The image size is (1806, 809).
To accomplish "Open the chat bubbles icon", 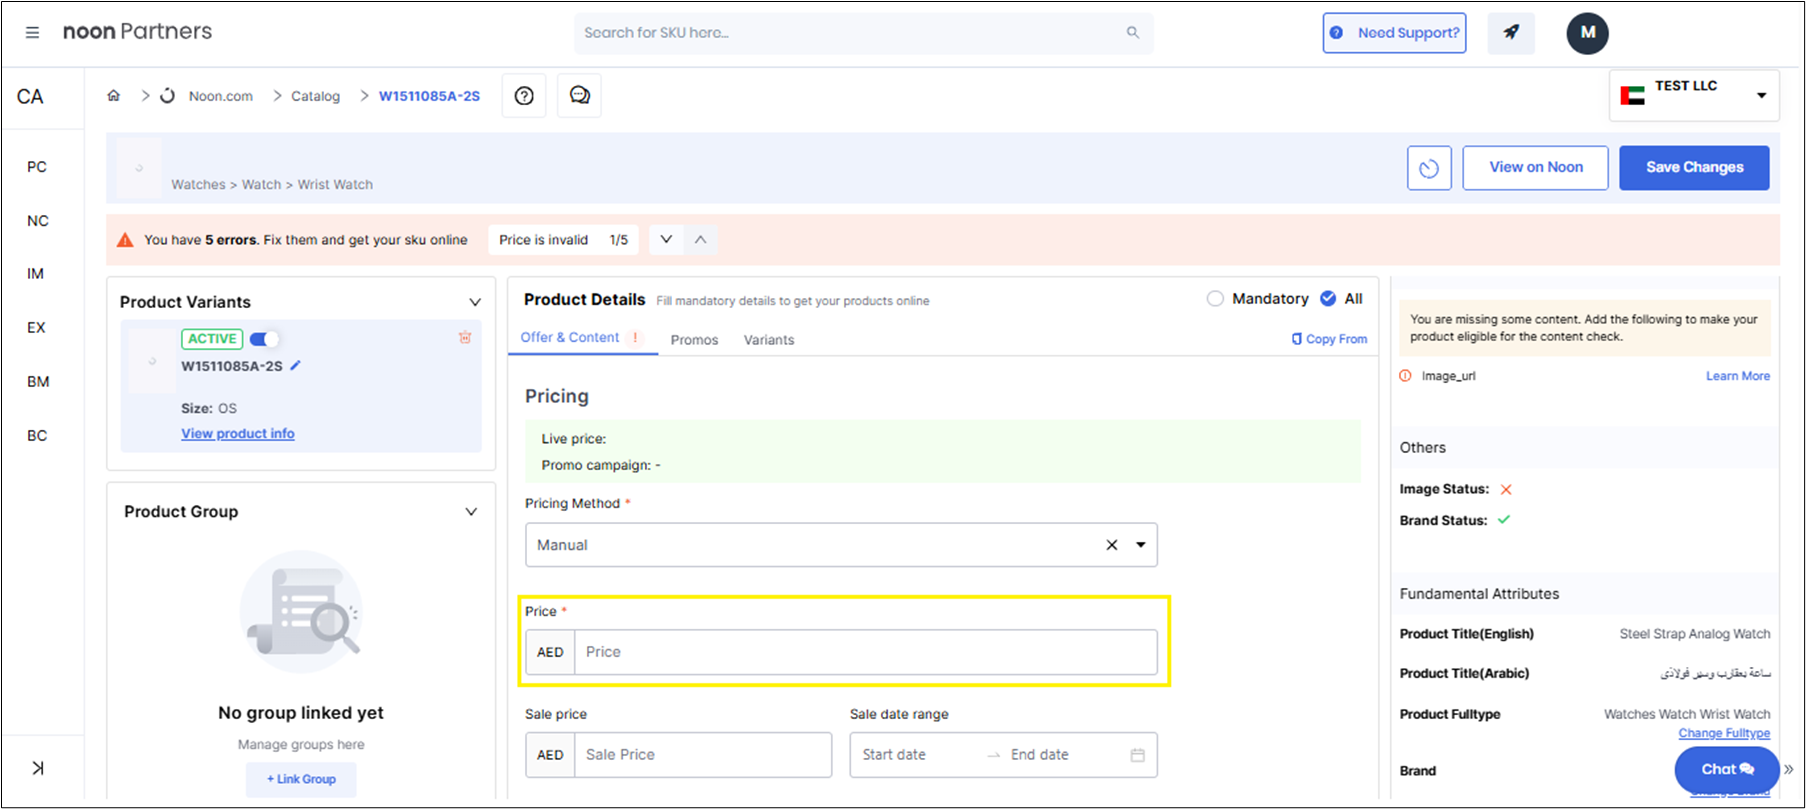I will [x=579, y=96].
